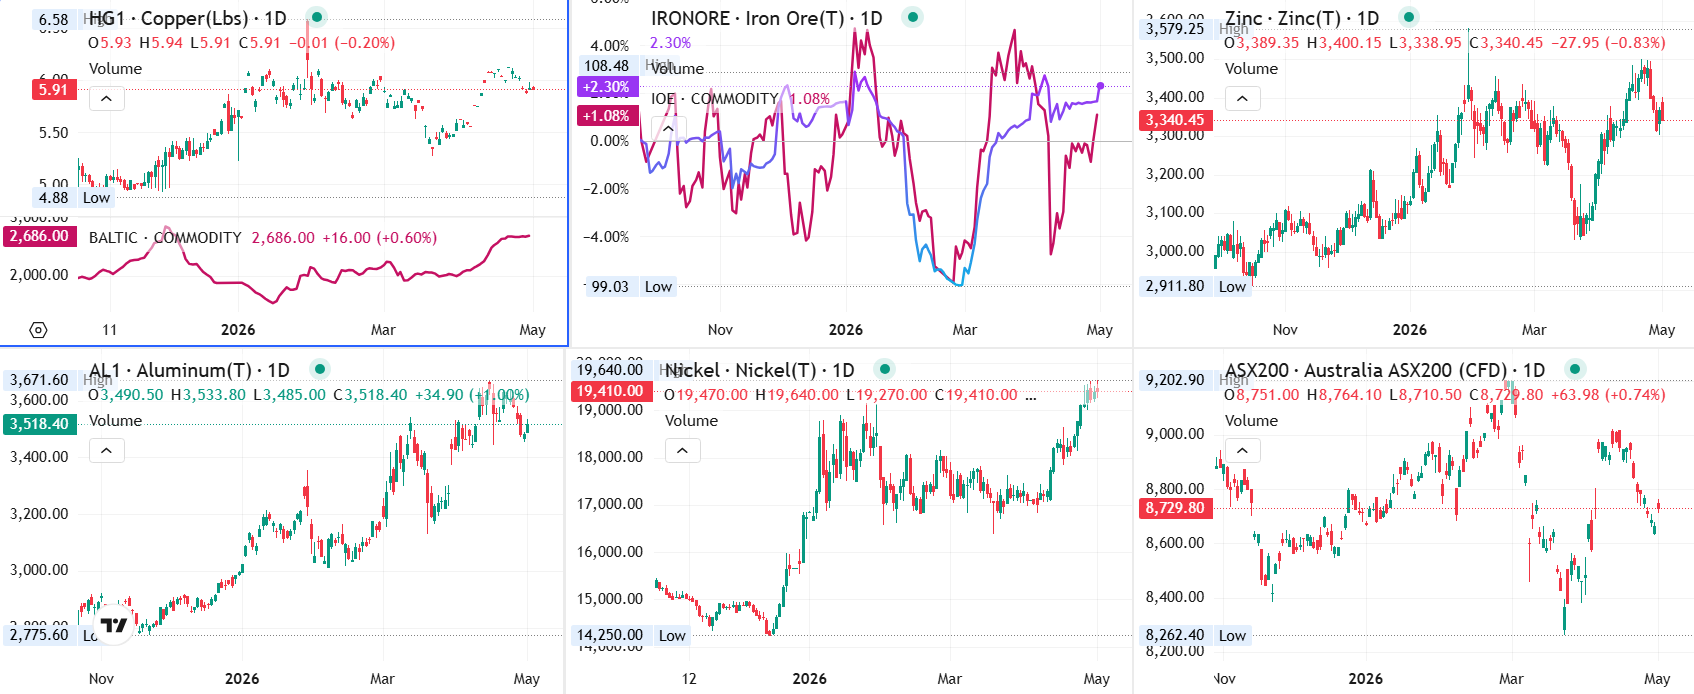Click the purple +2.30% IRONORE price label
Viewport: 1694px width, 694px height.
click(607, 87)
